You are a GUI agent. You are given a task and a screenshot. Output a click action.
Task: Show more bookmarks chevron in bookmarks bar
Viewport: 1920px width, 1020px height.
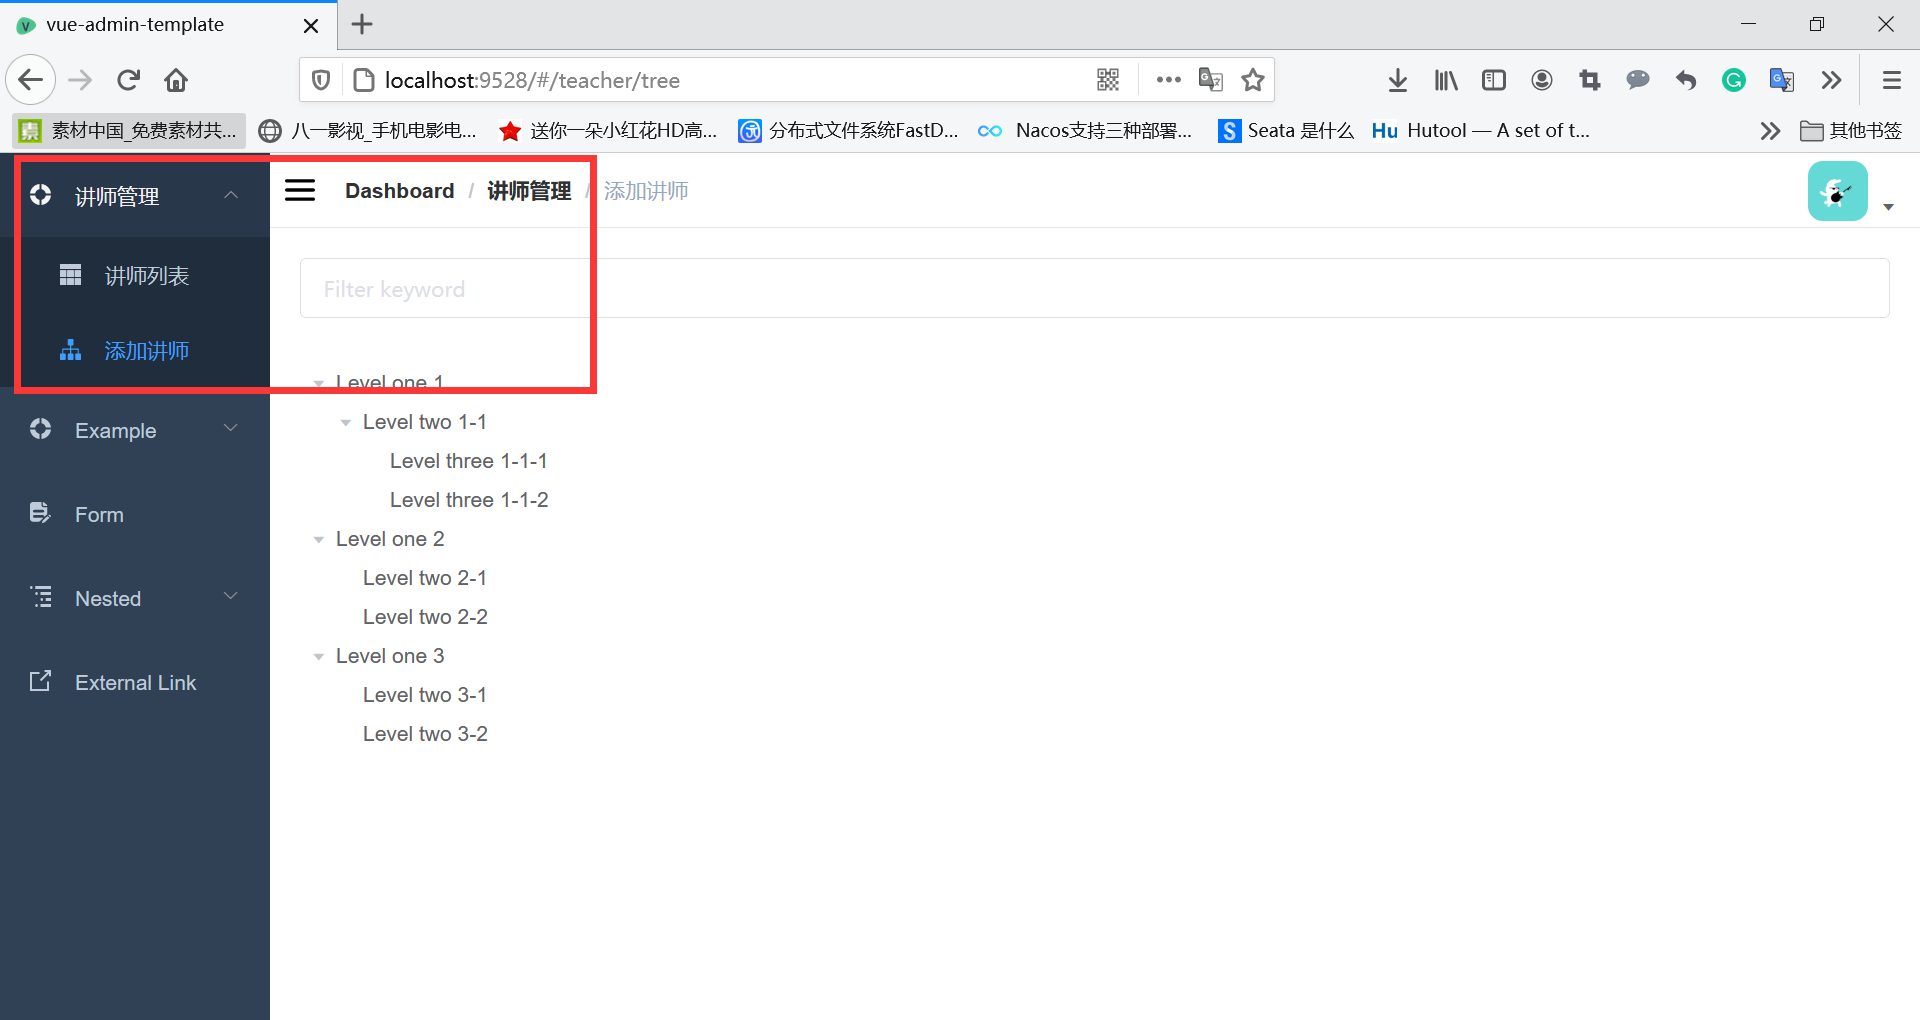(x=1770, y=130)
